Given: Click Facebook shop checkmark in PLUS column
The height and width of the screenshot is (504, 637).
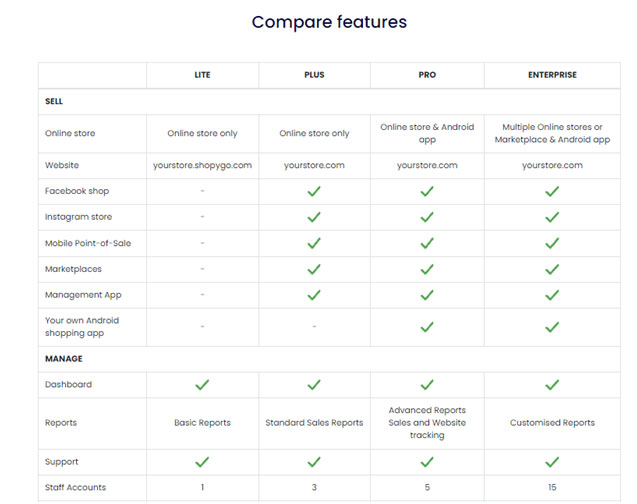Looking at the screenshot, I should (x=314, y=191).
